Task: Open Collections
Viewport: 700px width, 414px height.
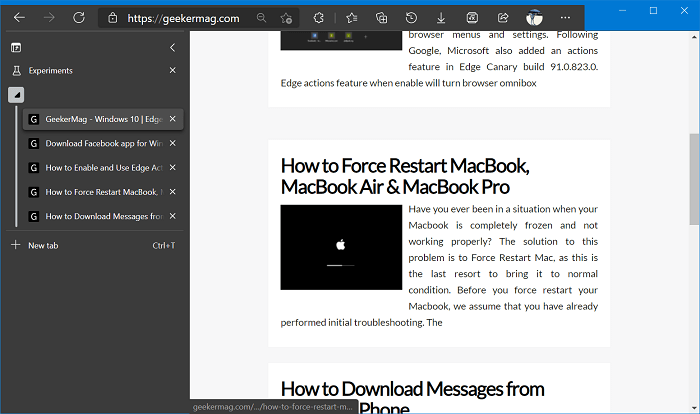Action: tap(382, 18)
